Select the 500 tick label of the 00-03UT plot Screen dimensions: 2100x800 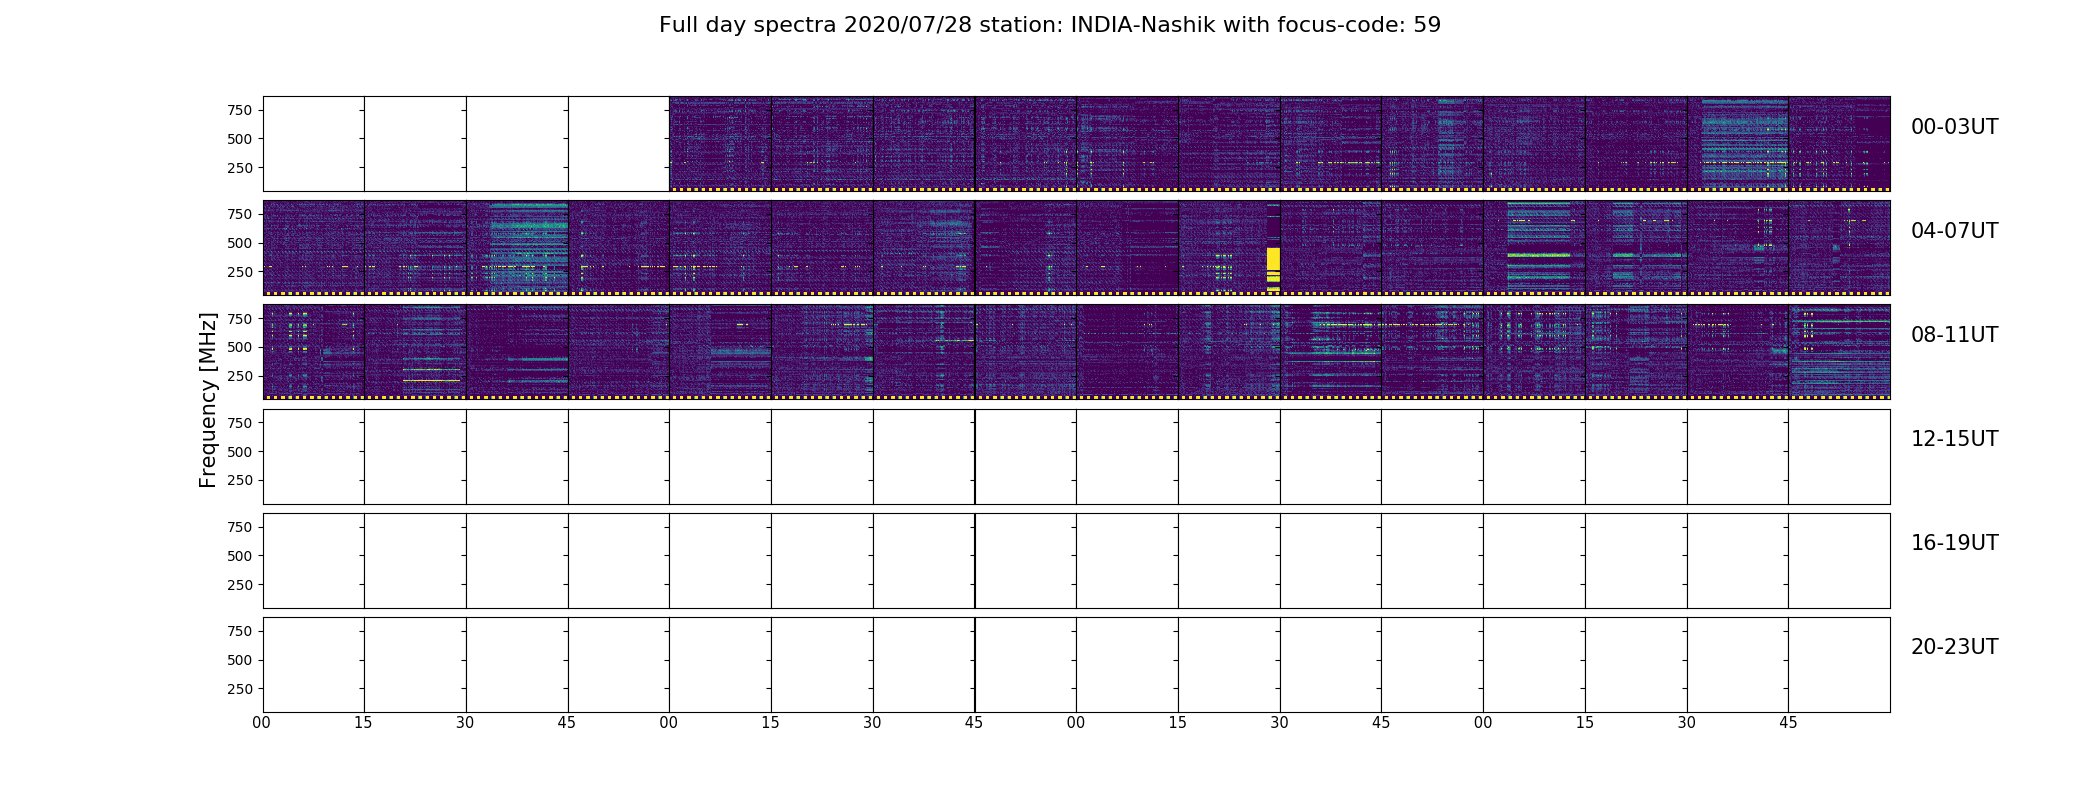click(240, 139)
